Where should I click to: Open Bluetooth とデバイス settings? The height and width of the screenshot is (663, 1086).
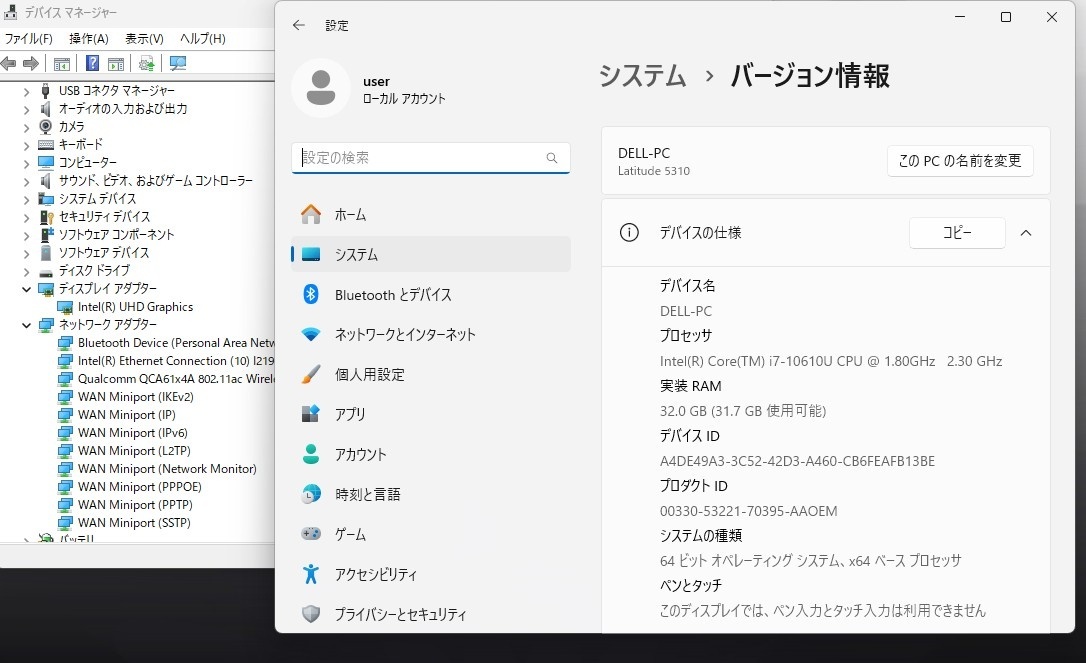(x=431, y=294)
